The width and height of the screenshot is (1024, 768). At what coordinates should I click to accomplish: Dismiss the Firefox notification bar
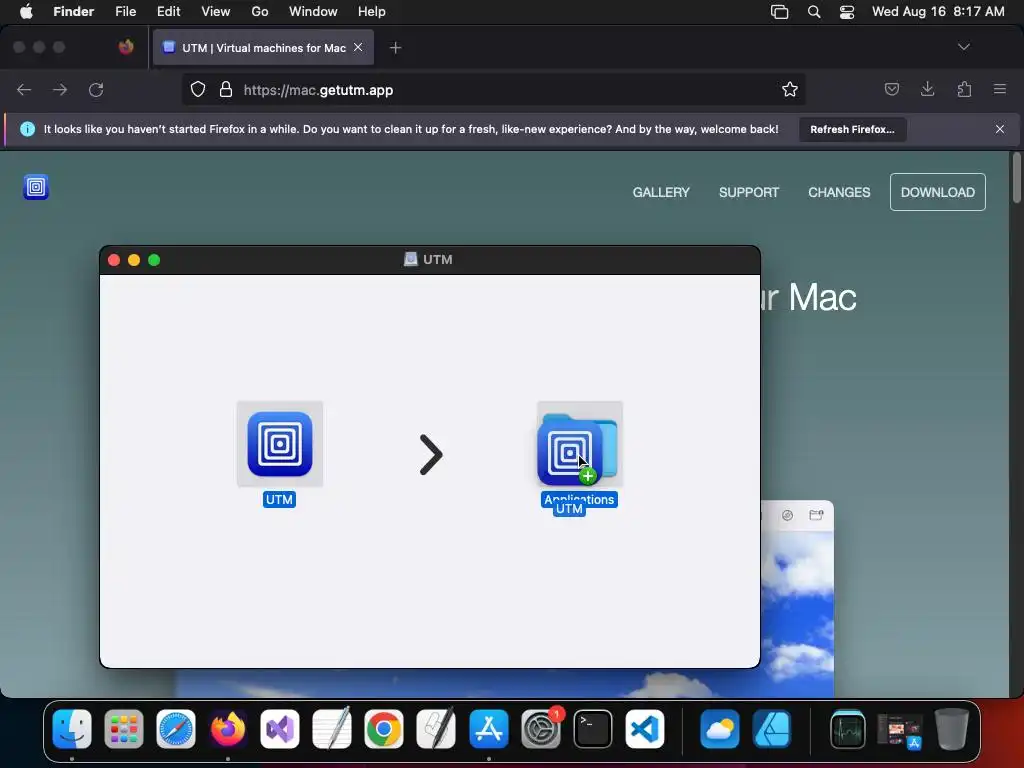[x=999, y=129]
